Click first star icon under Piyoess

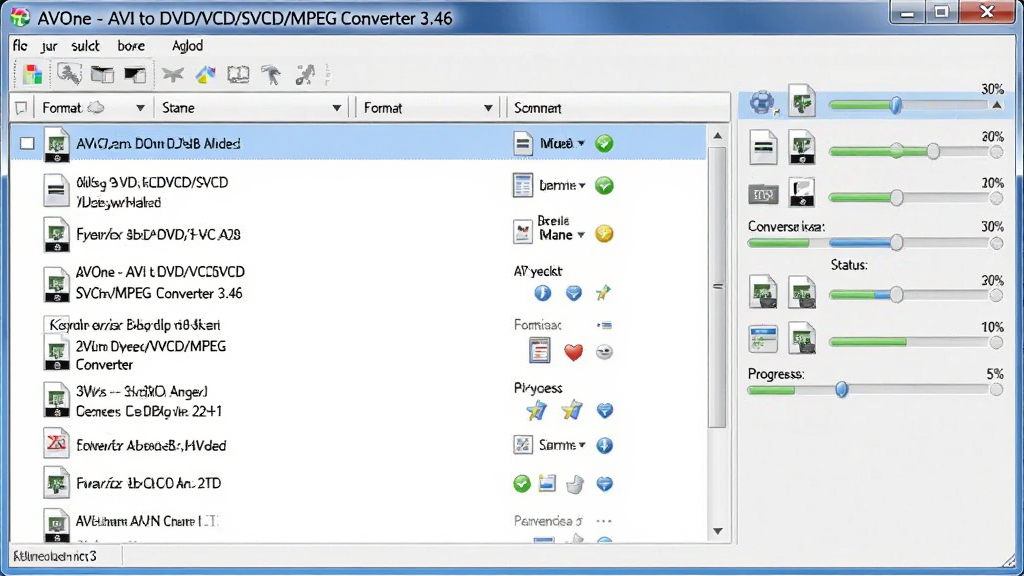click(x=537, y=410)
